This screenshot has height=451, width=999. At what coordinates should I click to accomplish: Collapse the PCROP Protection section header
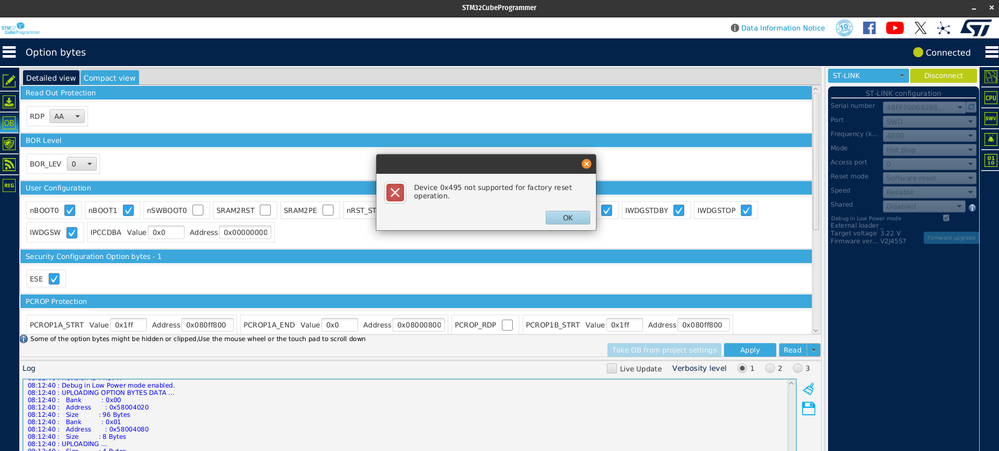point(416,301)
